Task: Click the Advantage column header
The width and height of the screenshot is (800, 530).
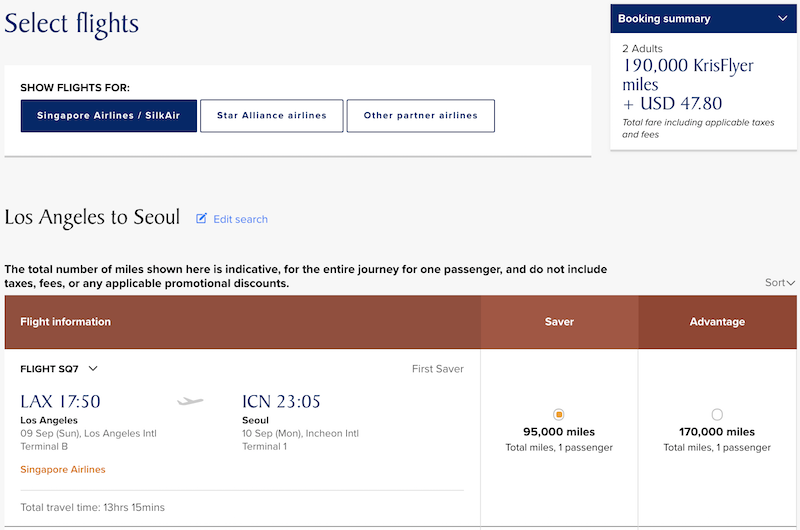Action: (x=717, y=322)
